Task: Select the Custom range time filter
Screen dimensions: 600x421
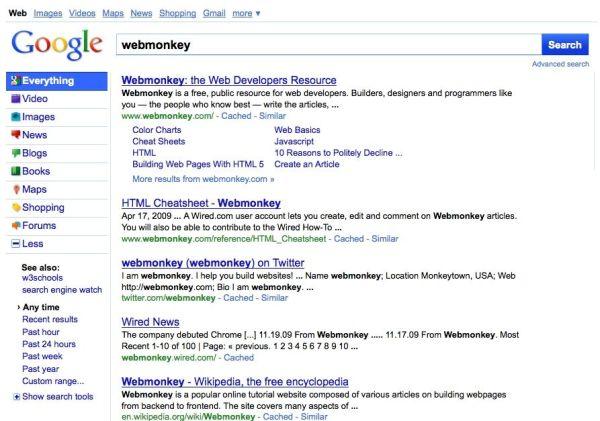Action: click(x=53, y=381)
